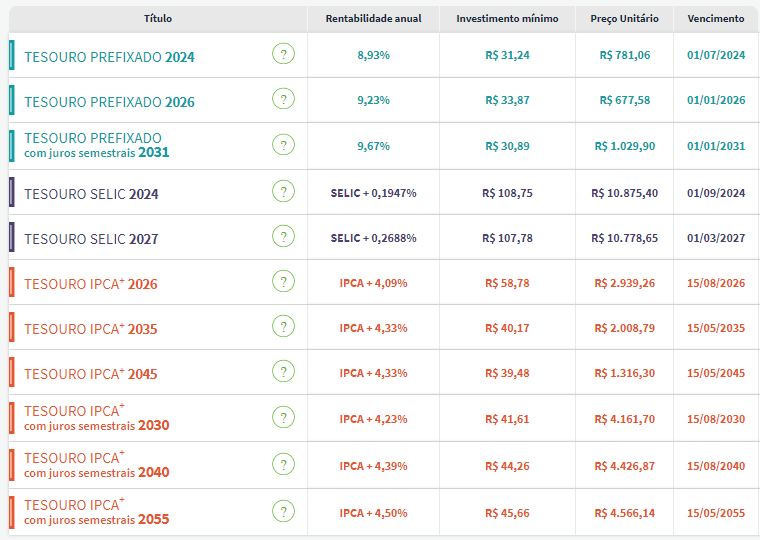Click the teal color bar of Prefixado 2026
760x540 pixels.
coord(11,100)
